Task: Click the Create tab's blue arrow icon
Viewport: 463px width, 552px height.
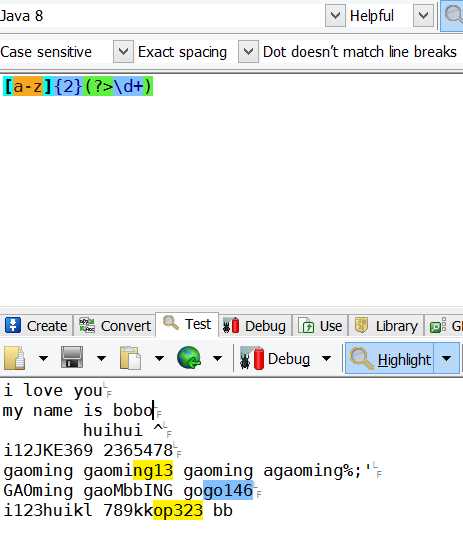Action: click(13, 325)
